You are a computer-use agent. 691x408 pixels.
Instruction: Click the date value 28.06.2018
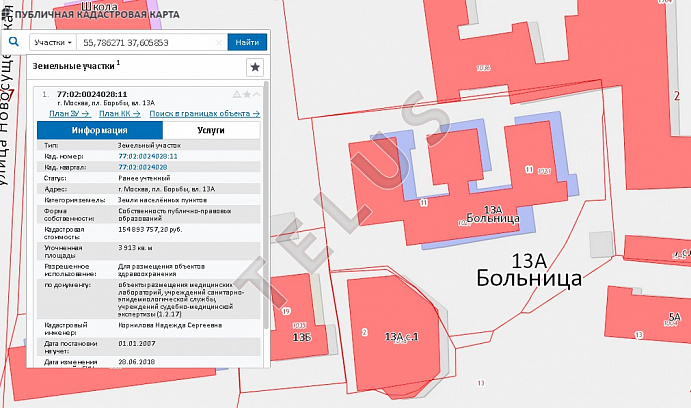click(137, 362)
